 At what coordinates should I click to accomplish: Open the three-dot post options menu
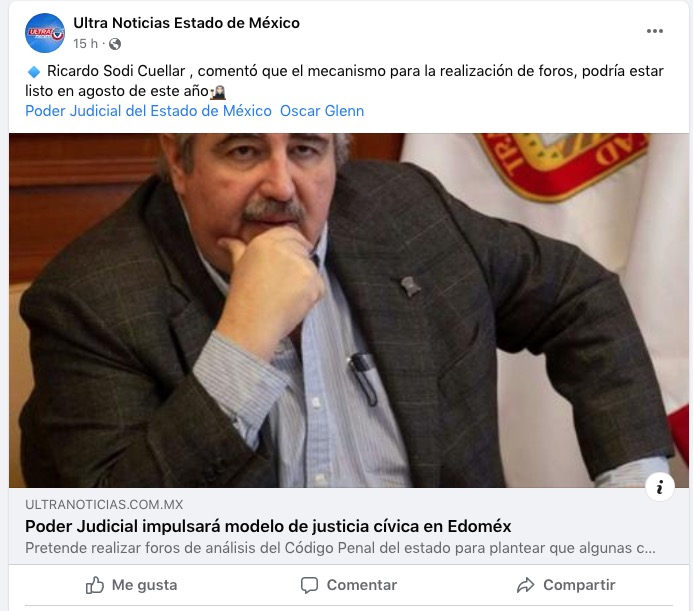coord(654,31)
